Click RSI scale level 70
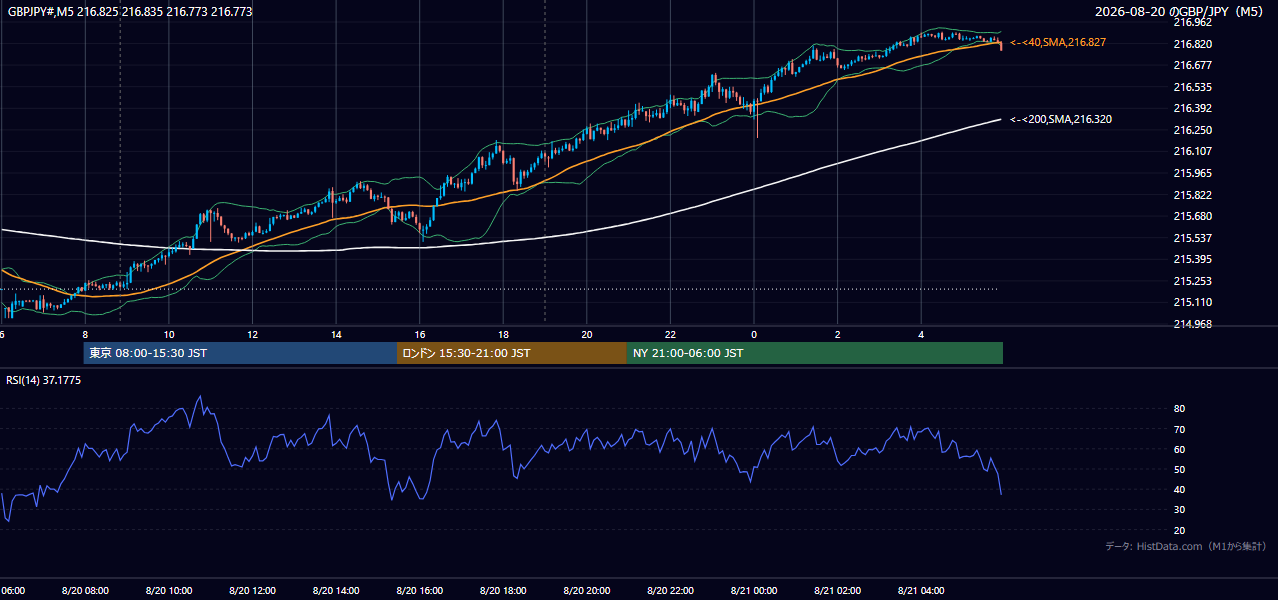This screenshot has width=1278, height=600. click(x=1179, y=429)
